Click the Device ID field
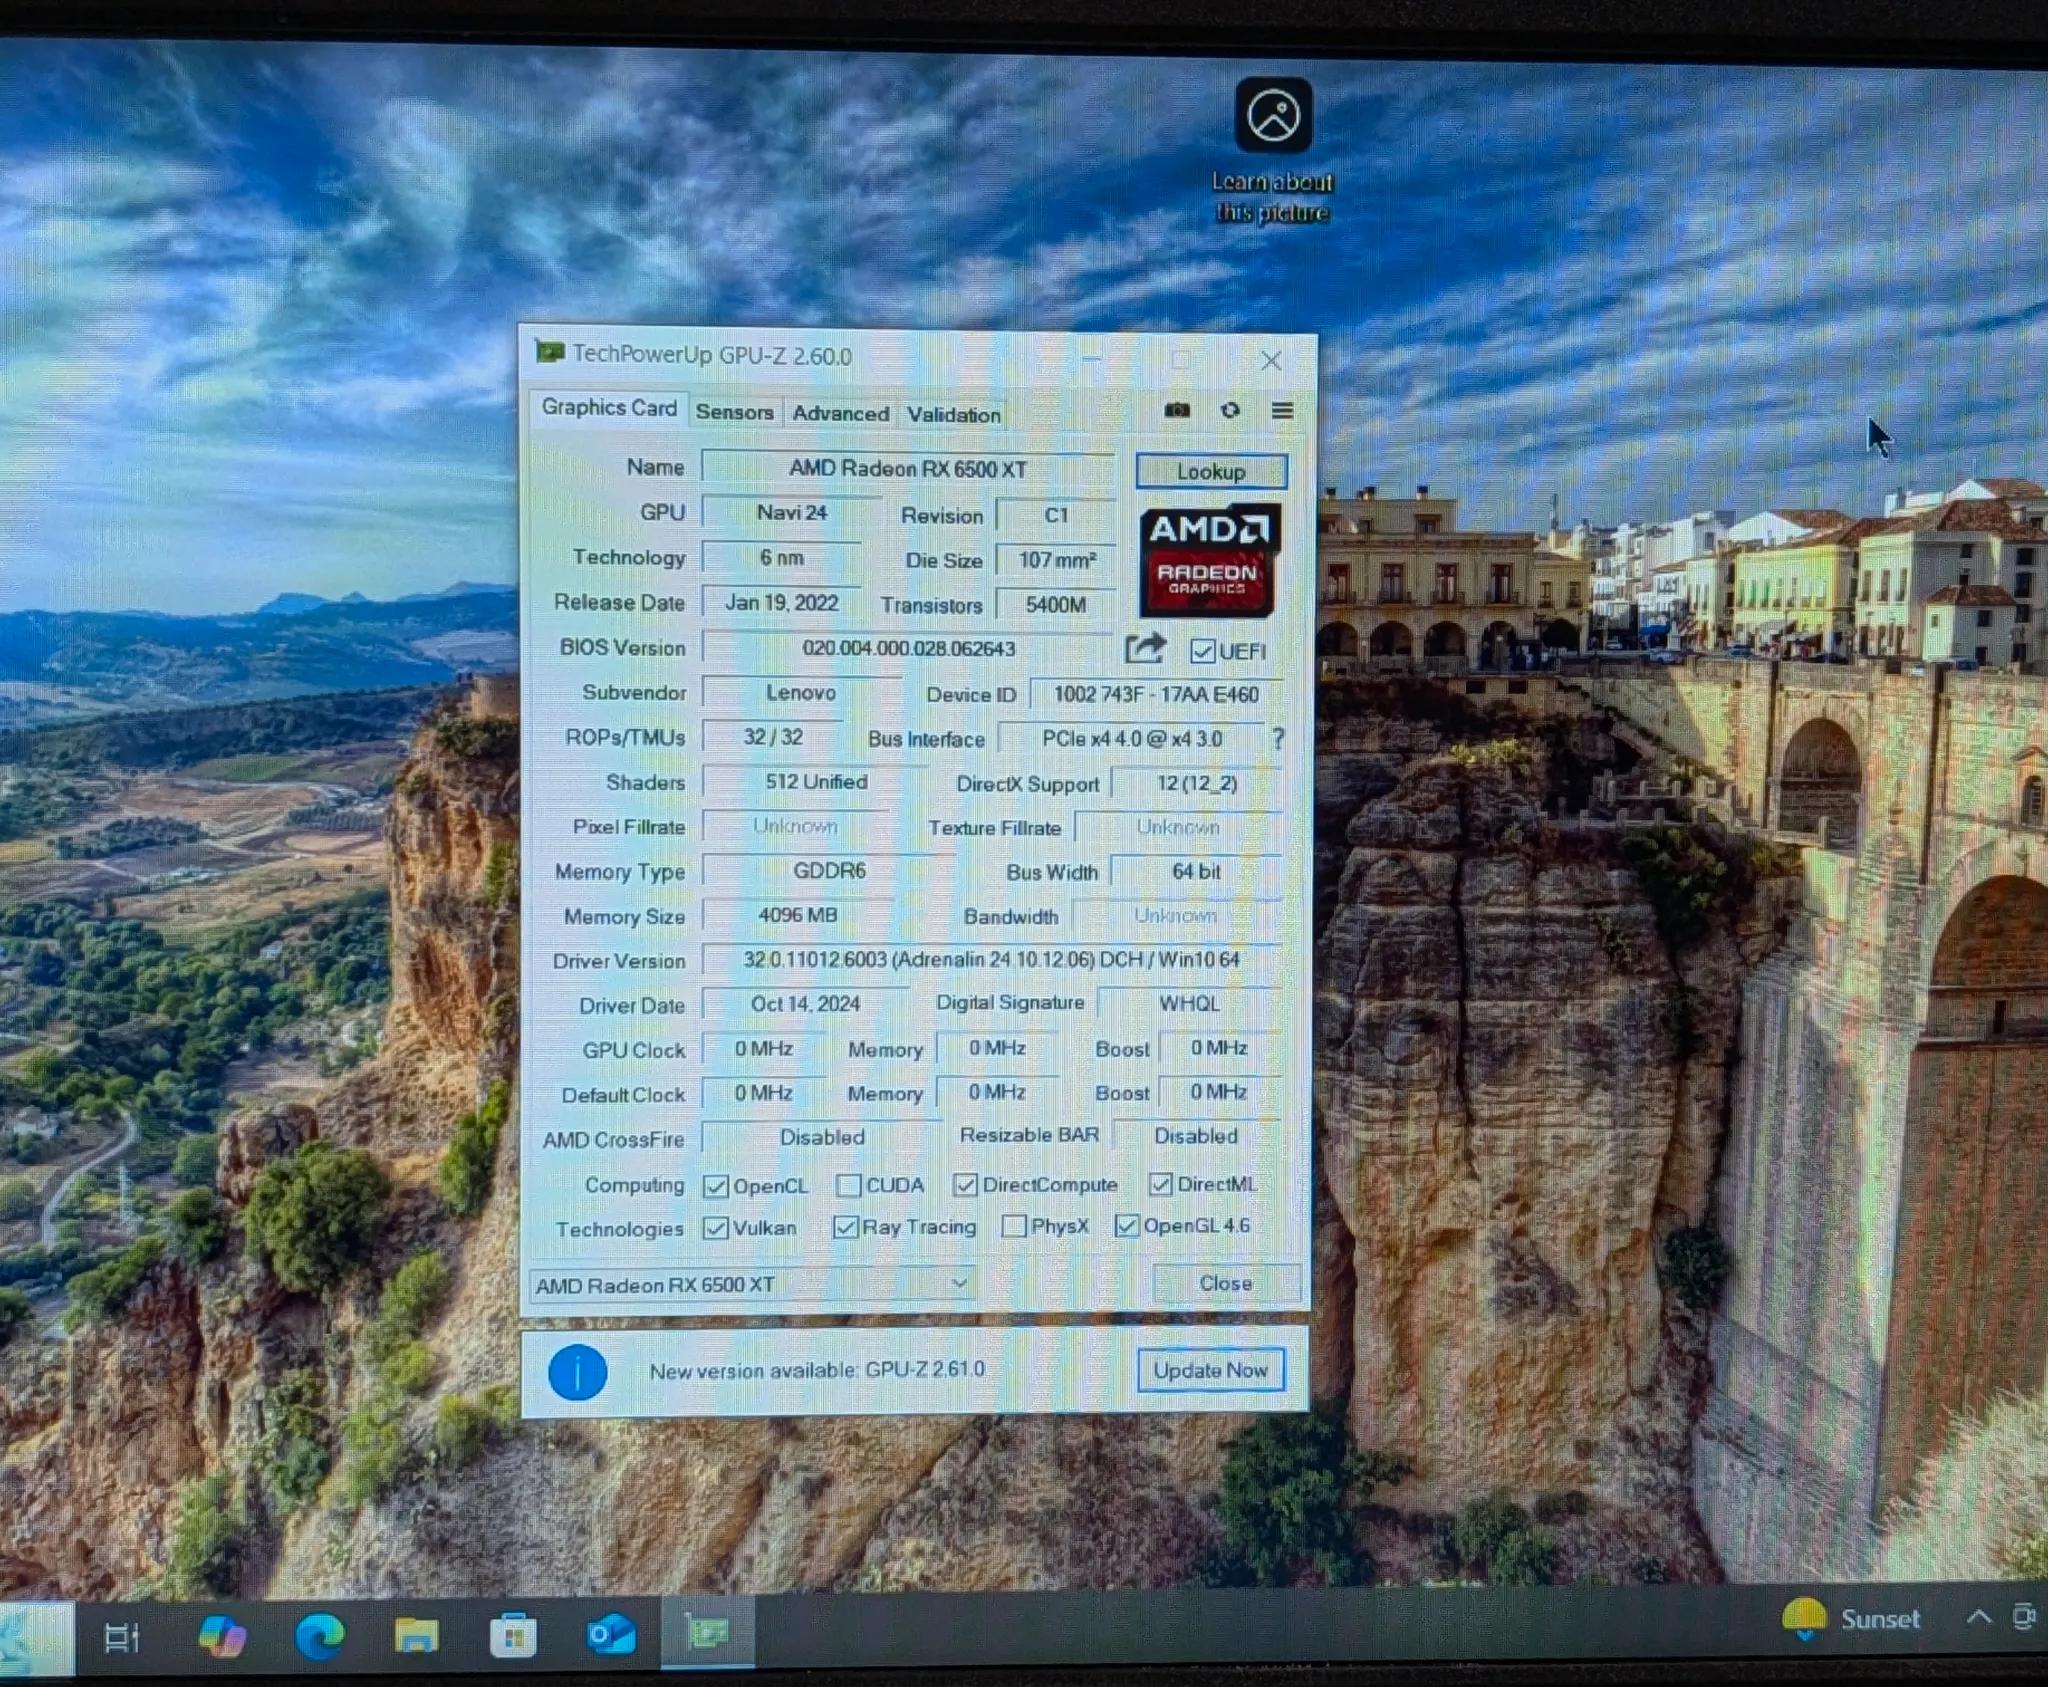The height and width of the screenshot is (1687, 2048). 1156,695
